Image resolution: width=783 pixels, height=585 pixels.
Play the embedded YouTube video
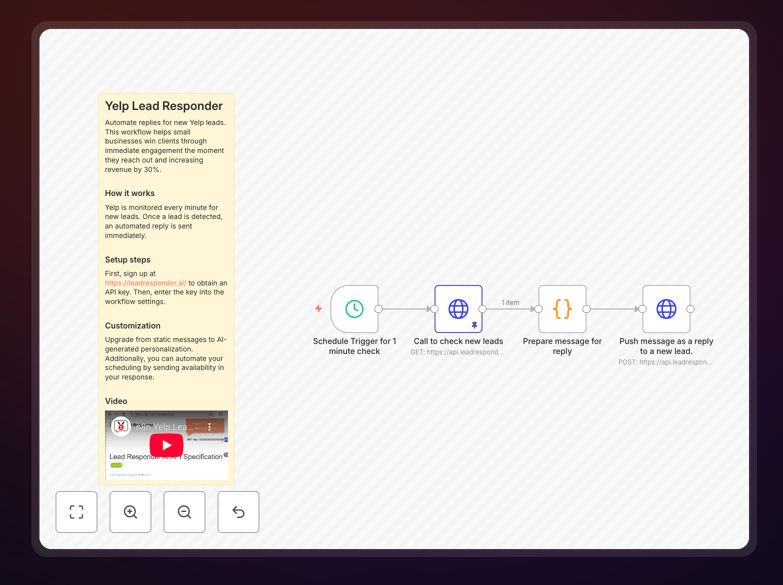pyautogui.click(x=166, y=445)
